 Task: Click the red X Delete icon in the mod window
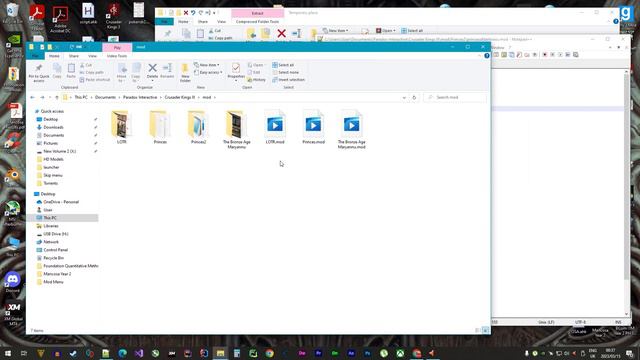[152, 68]
